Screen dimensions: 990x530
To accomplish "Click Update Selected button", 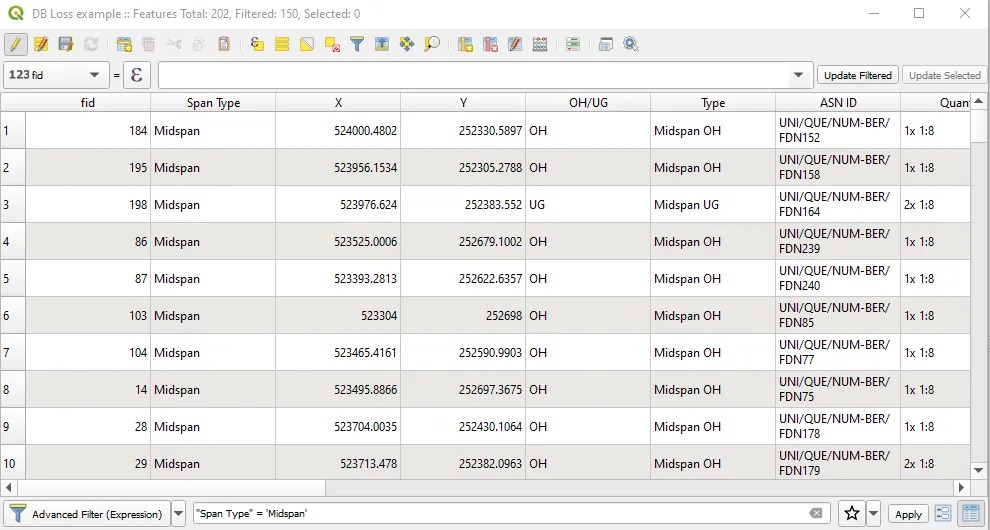I will coord(944,75).
